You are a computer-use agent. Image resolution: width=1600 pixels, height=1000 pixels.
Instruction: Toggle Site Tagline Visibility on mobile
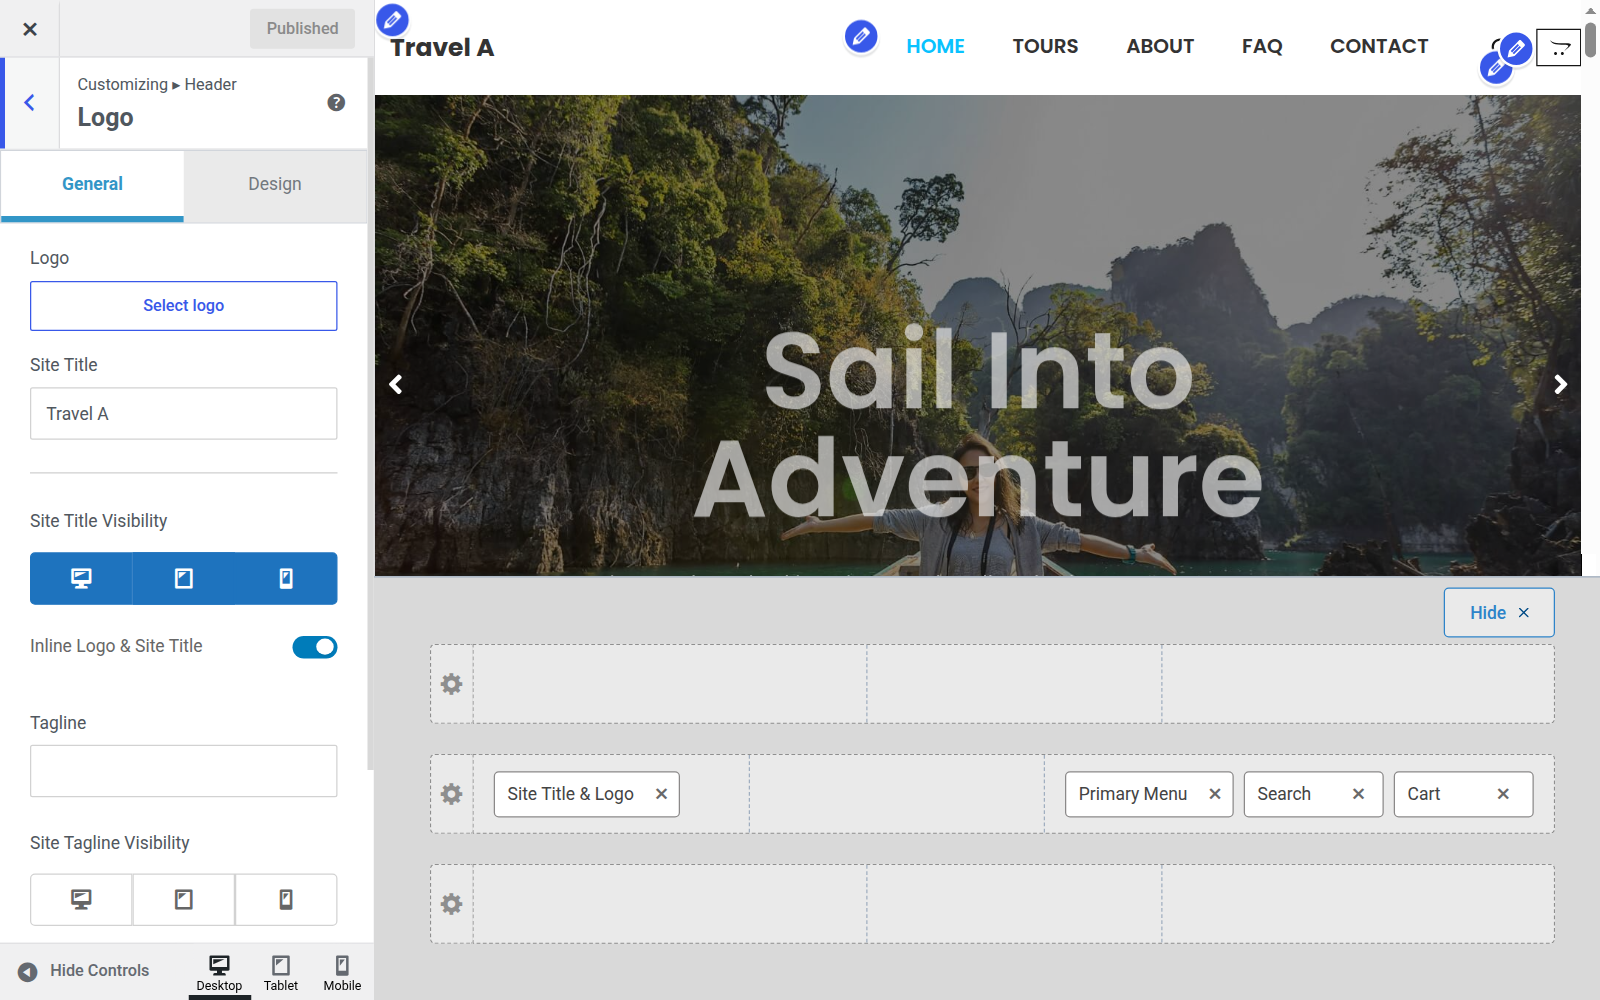[286, 900]
